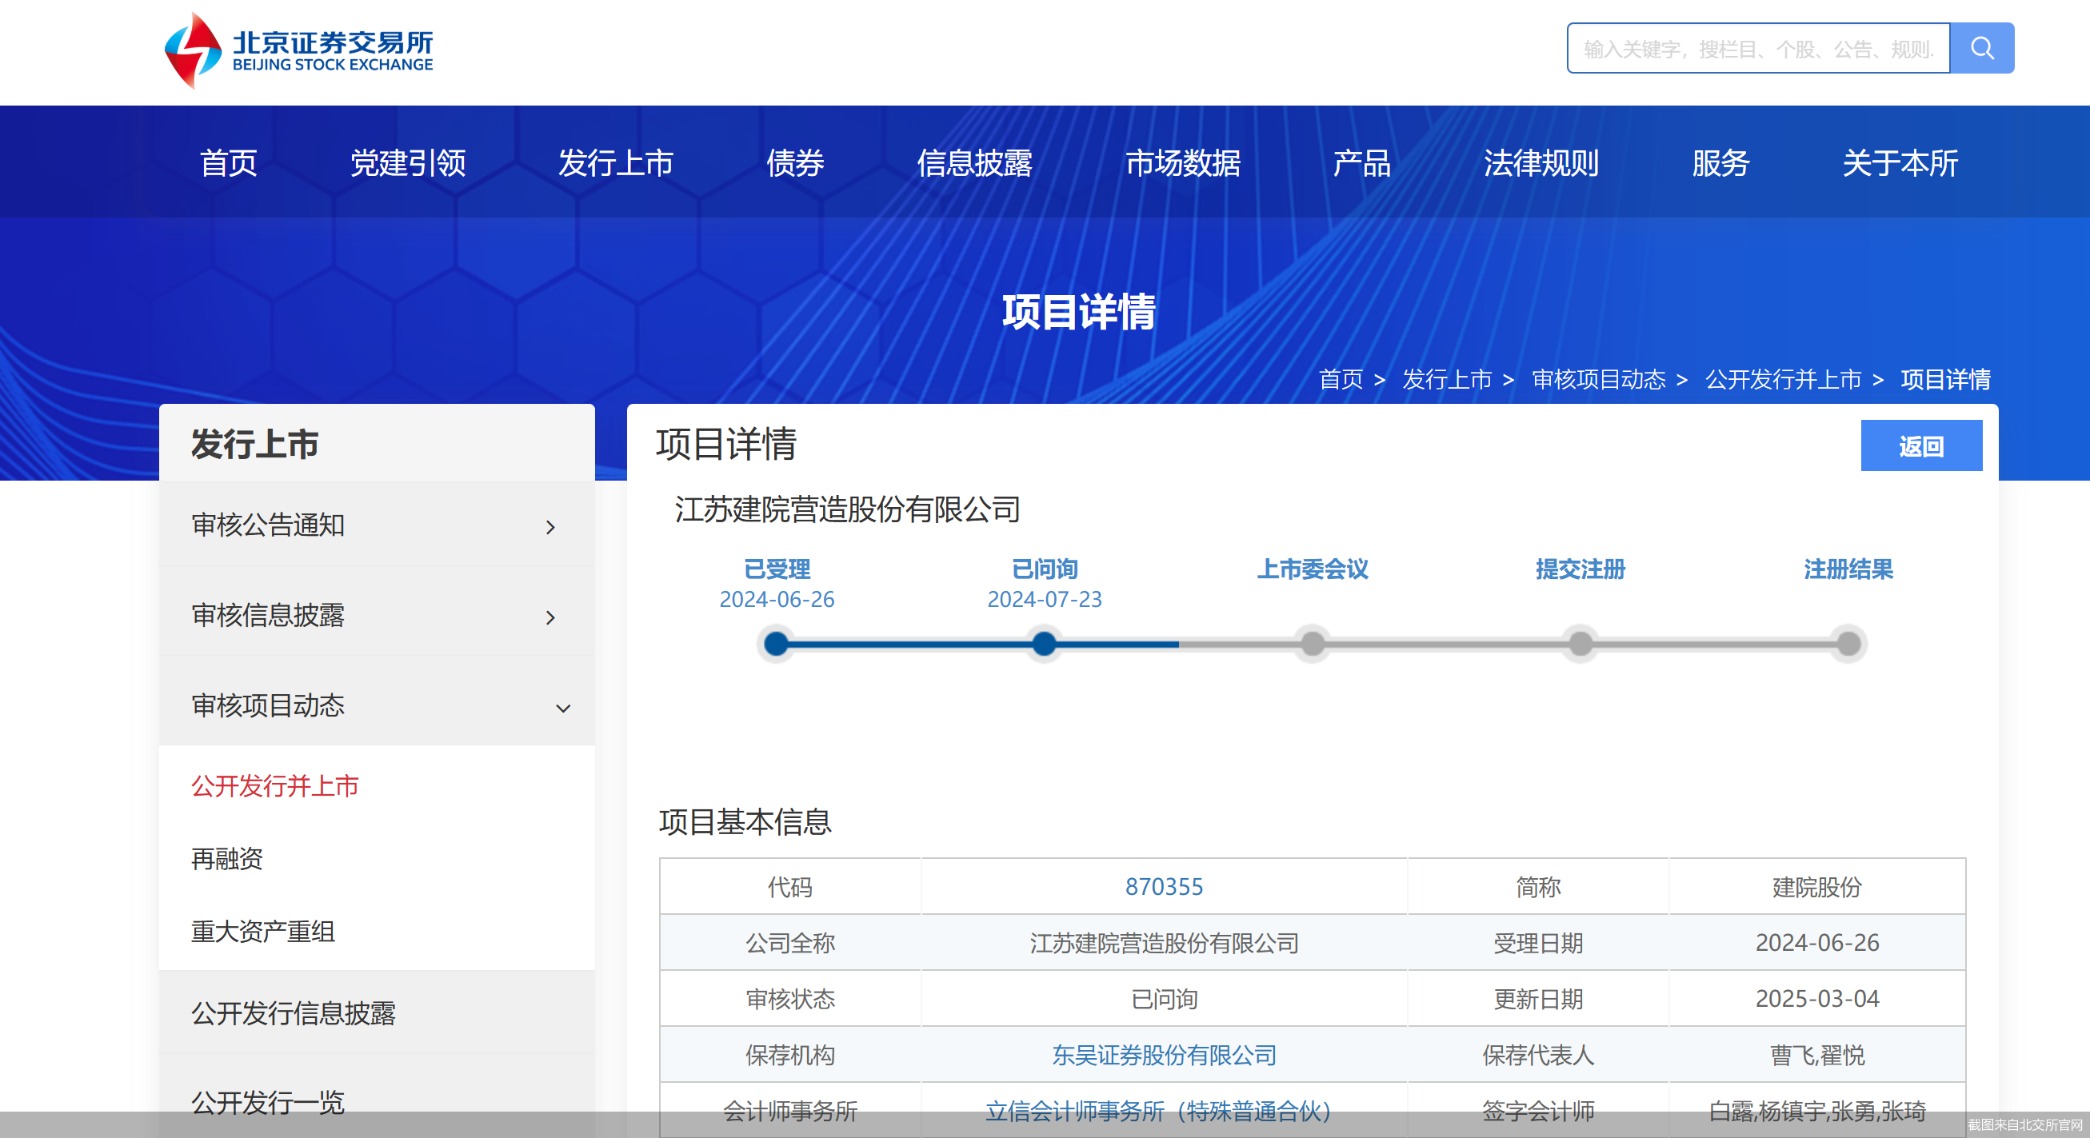Select 公开发行并上市 in the sidebar
Screen dimensions: 2090x1138
point(275,786)
